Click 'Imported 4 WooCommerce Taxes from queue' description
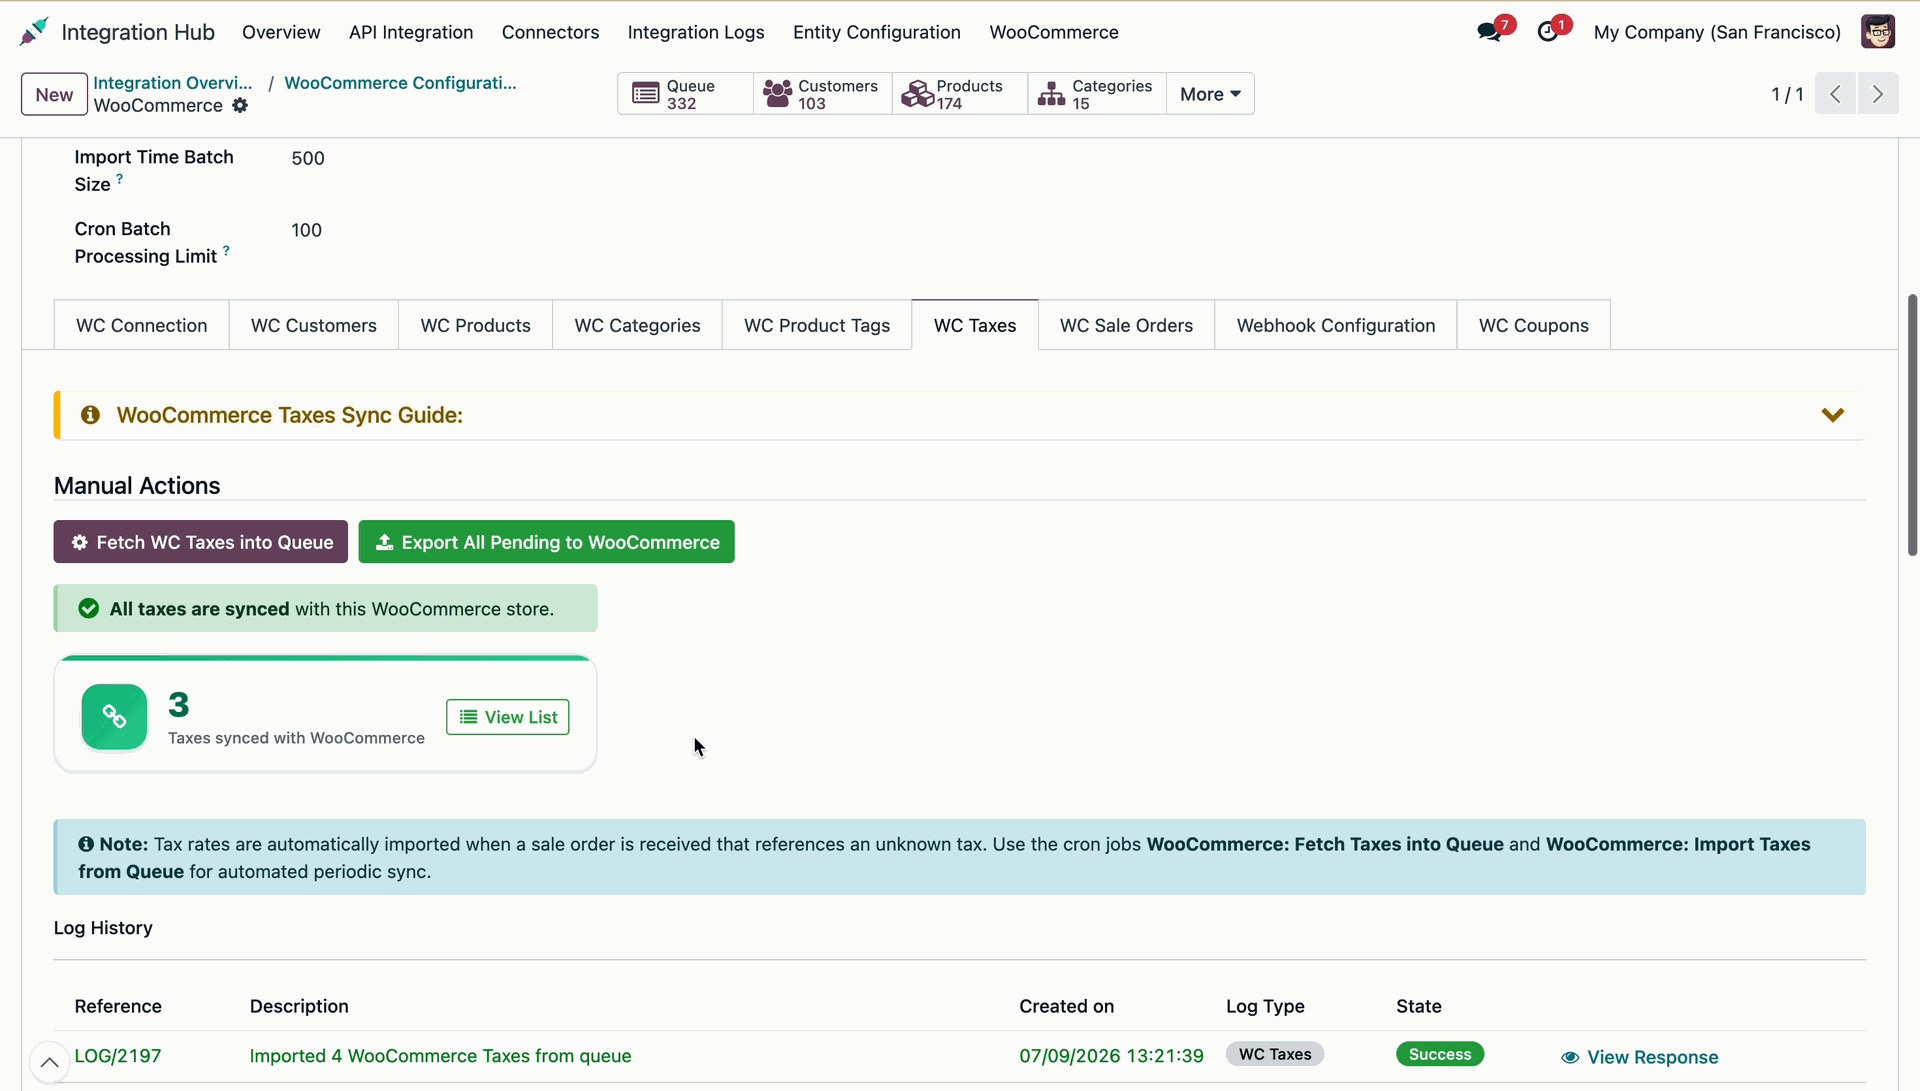 (440, 1056)
